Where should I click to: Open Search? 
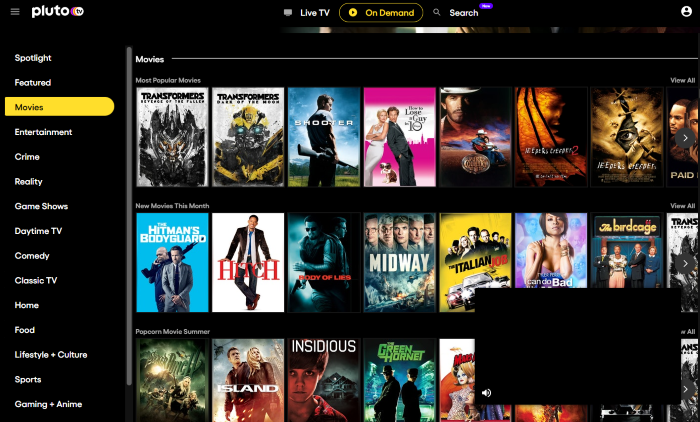pos(463,13)
